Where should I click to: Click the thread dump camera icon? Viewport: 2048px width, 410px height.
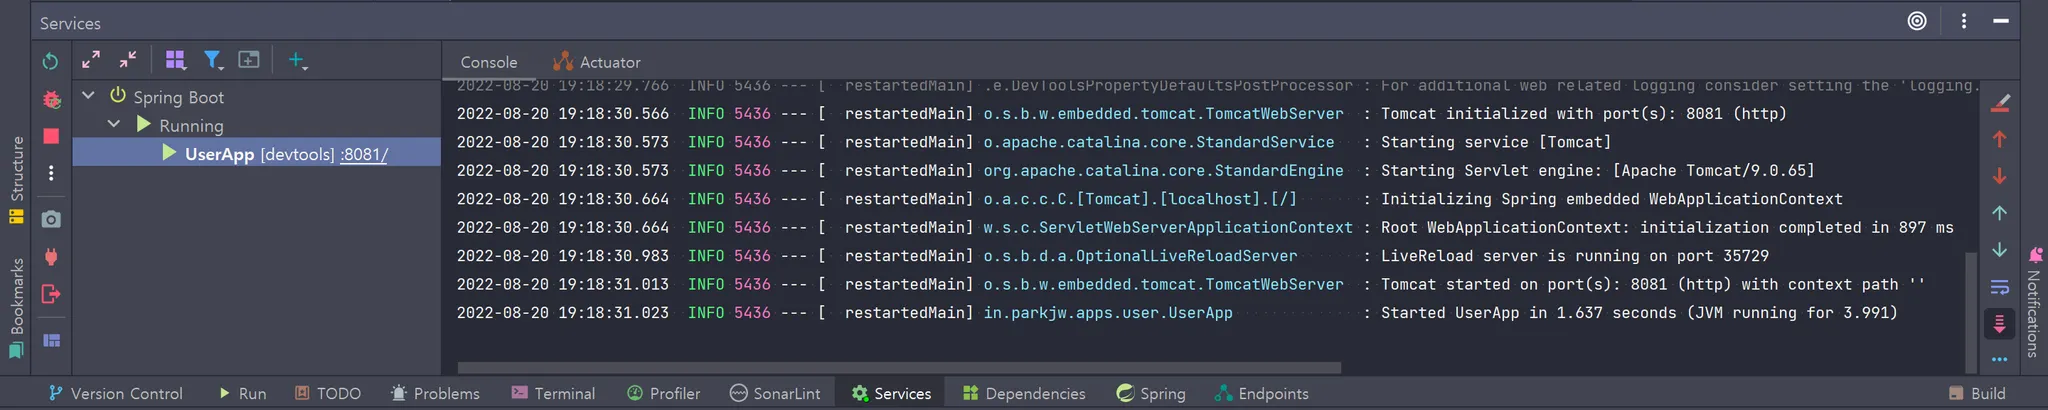point(51,219)
